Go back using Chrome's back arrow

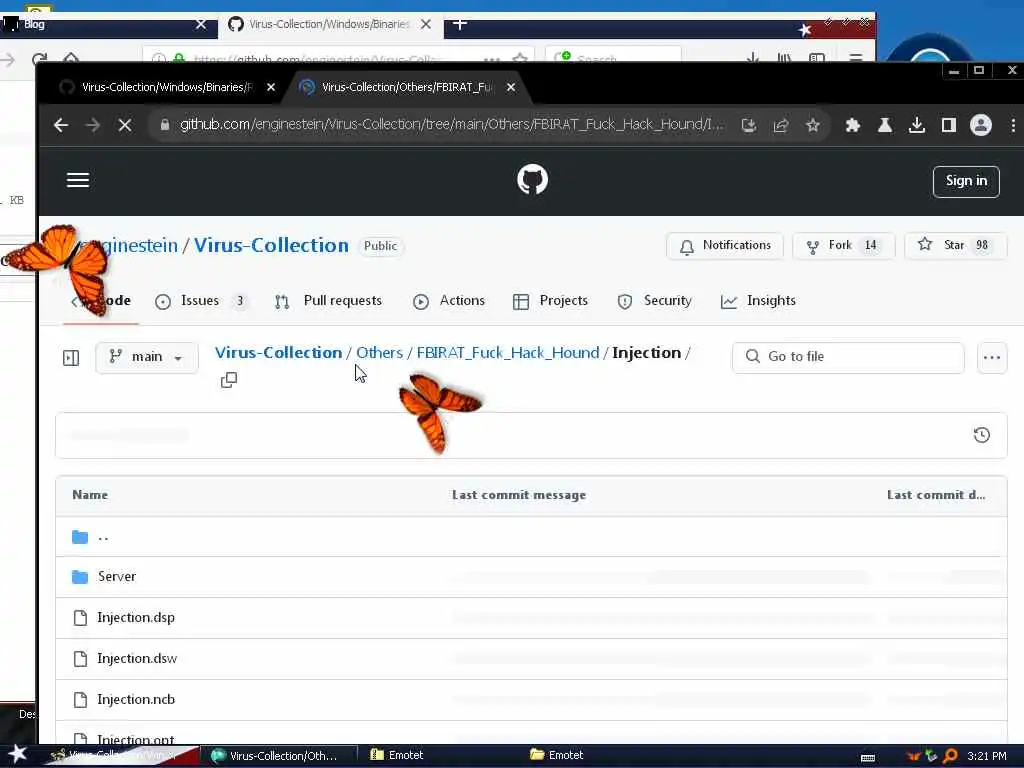coord(61,125)
